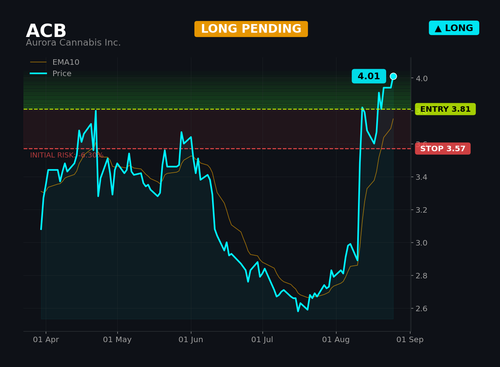
Task: Click the Aurora Cannabis Inc. subtitle
Action: click(73, 43)
